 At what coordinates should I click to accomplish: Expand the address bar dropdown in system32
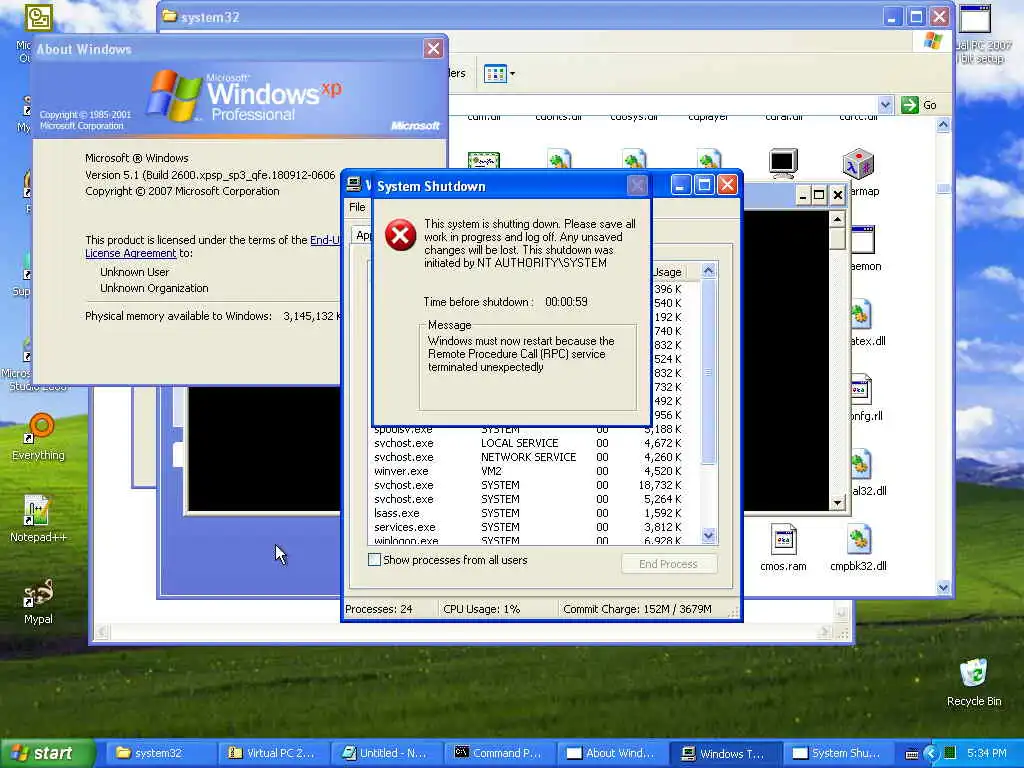pyautogui.click(x=886, y=104)
